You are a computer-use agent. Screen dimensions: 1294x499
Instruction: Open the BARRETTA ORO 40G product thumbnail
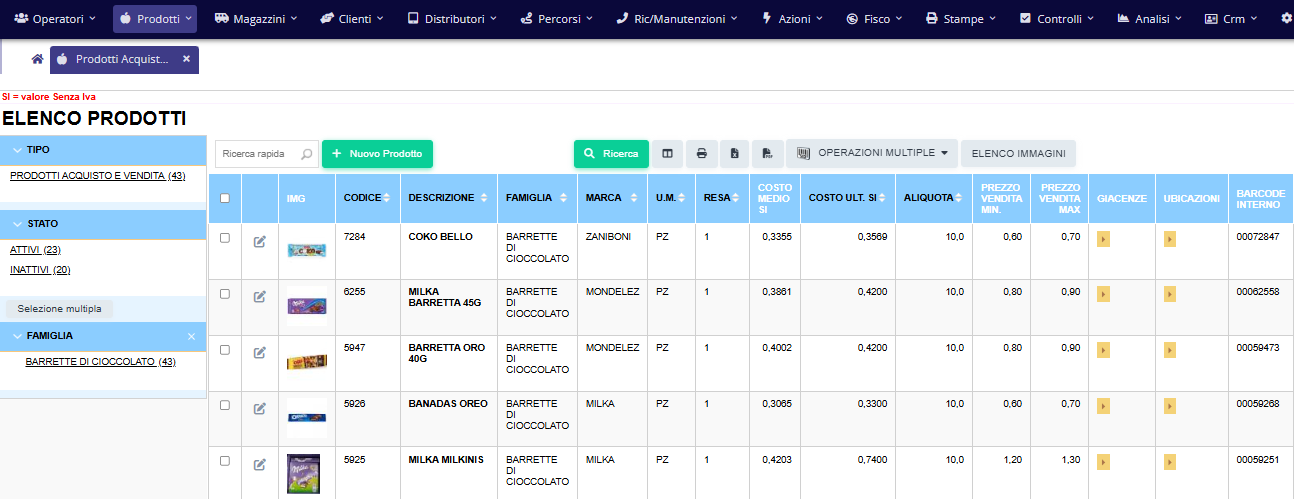(306, 361)
